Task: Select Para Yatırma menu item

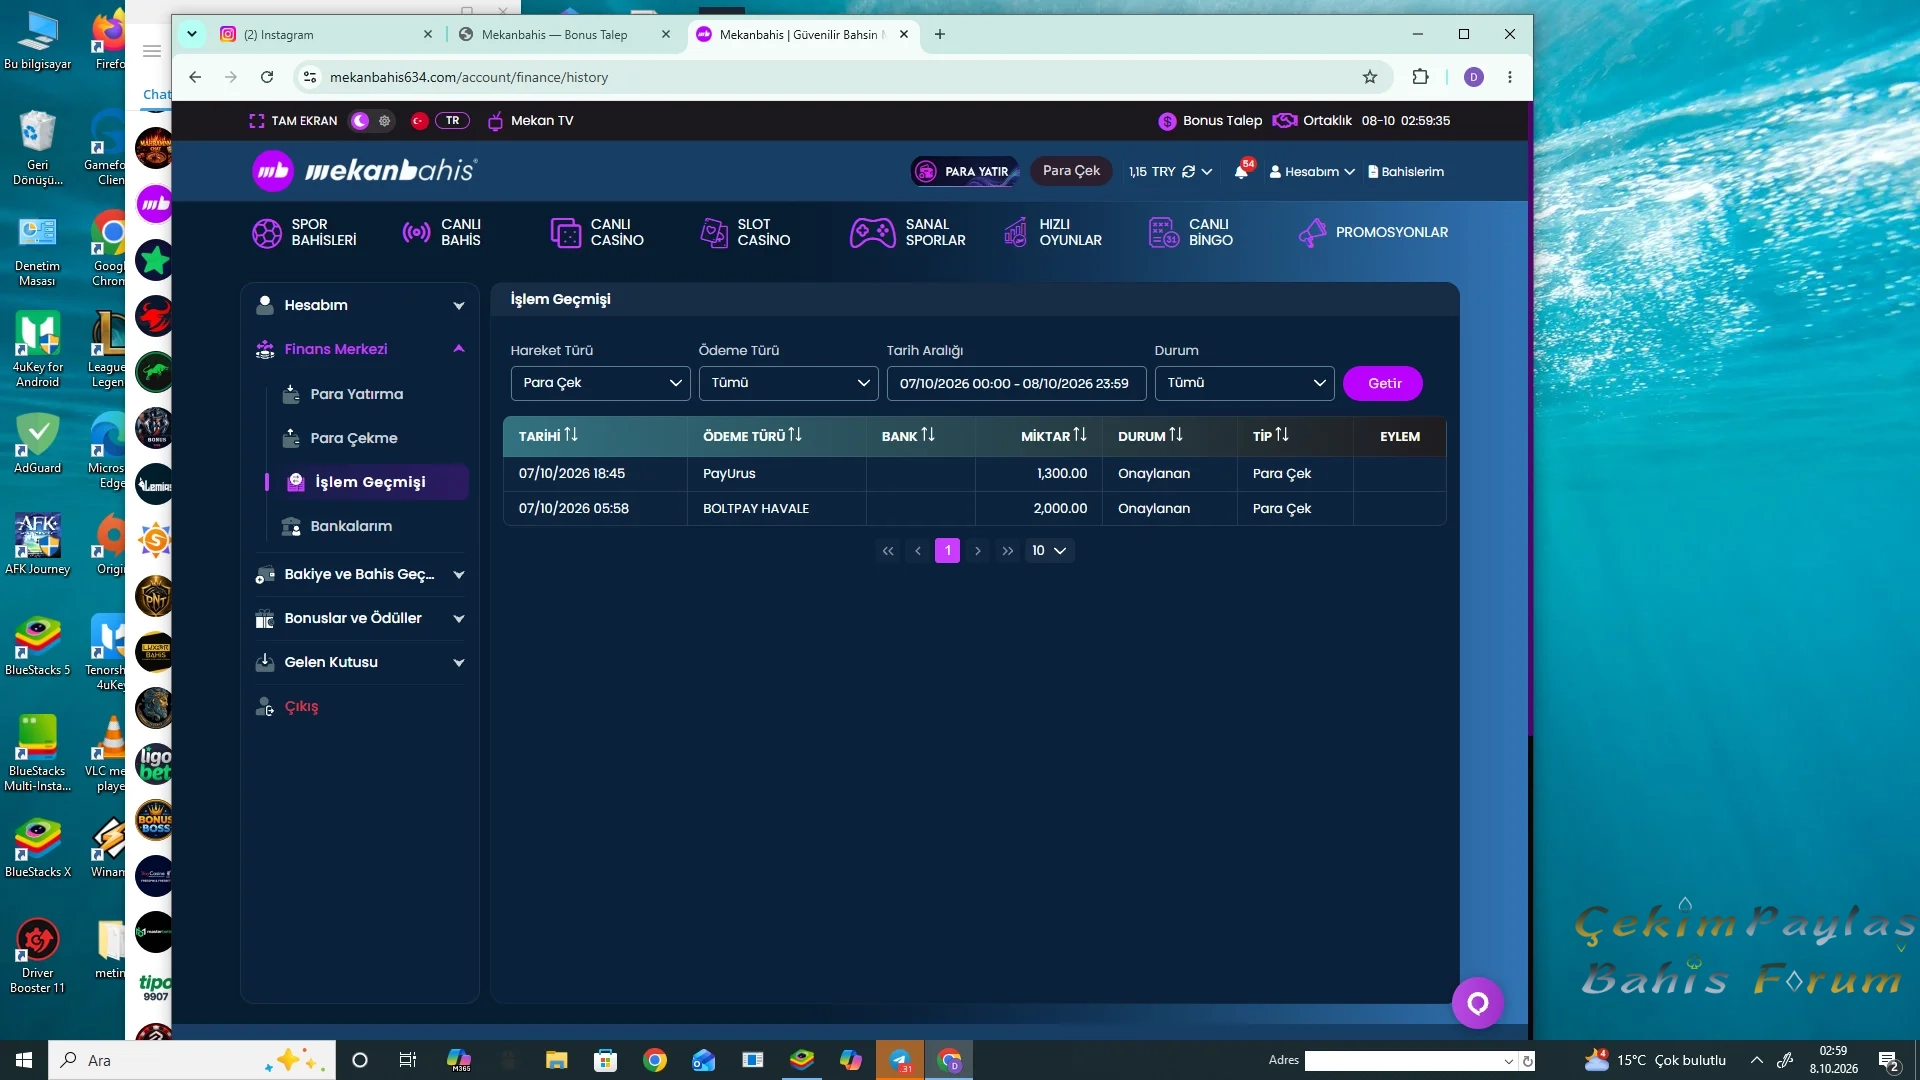Action: (356, 394)
